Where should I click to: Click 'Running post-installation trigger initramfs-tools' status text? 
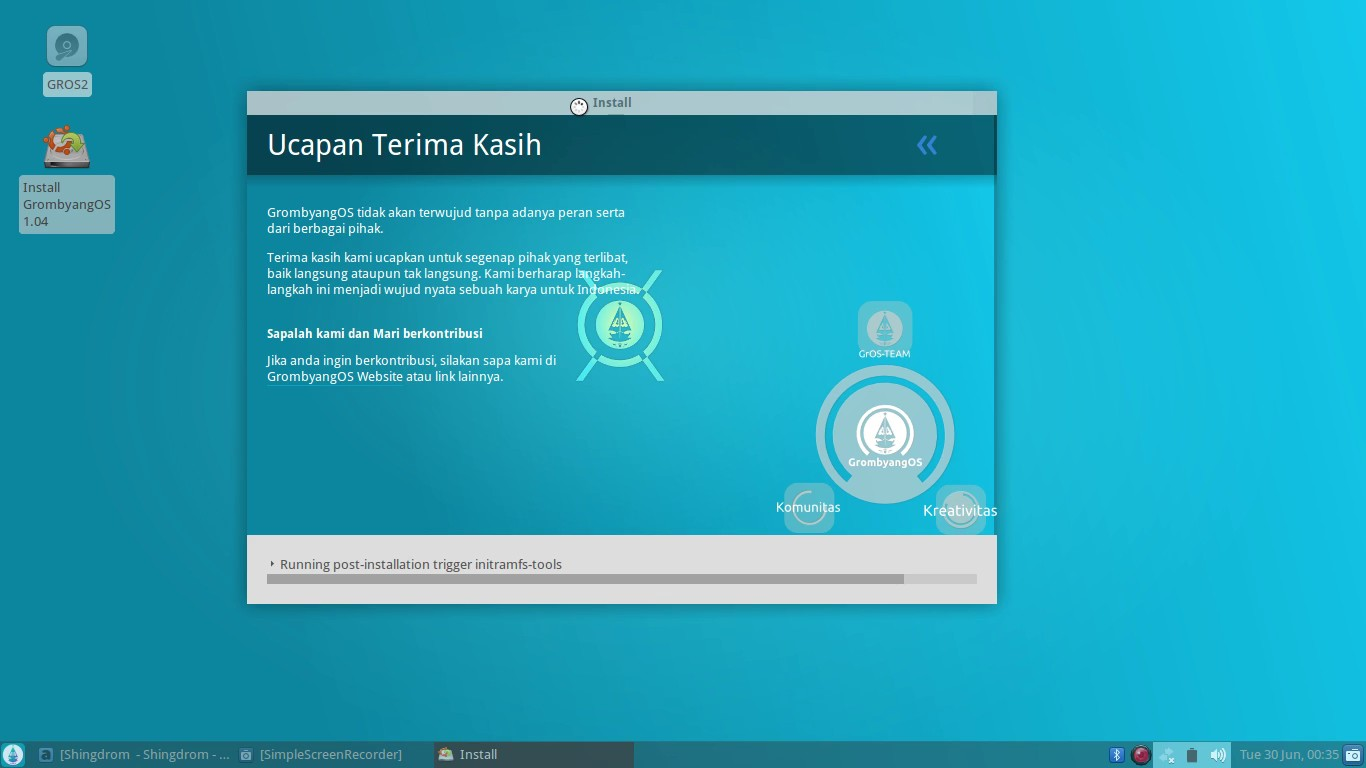coord(421,564)
